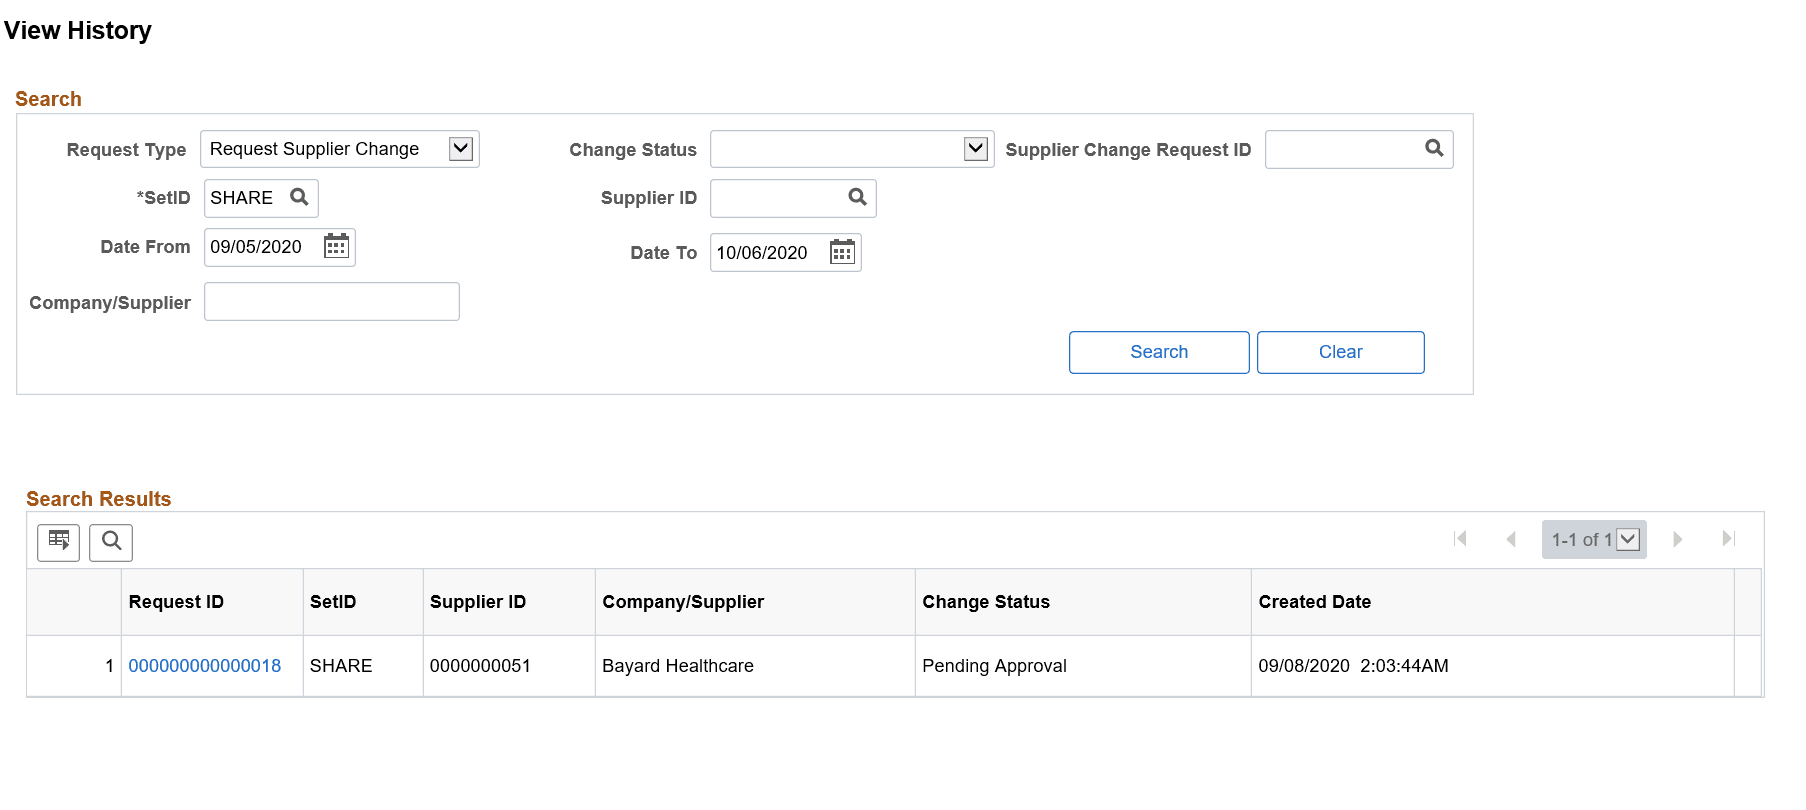Sort by Request ID column header

point(176,602)
